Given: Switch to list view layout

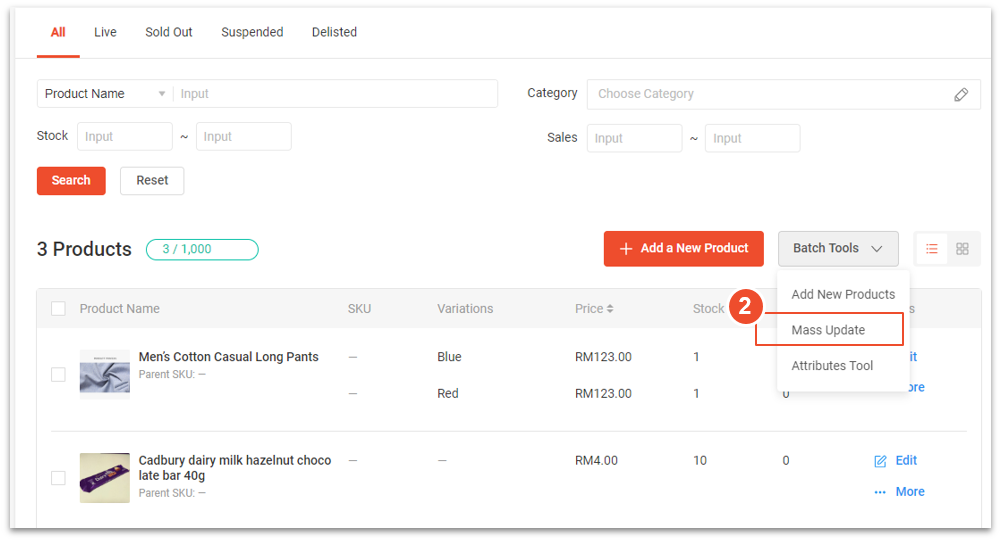Looking at the screenshot, I should point(932,249).
